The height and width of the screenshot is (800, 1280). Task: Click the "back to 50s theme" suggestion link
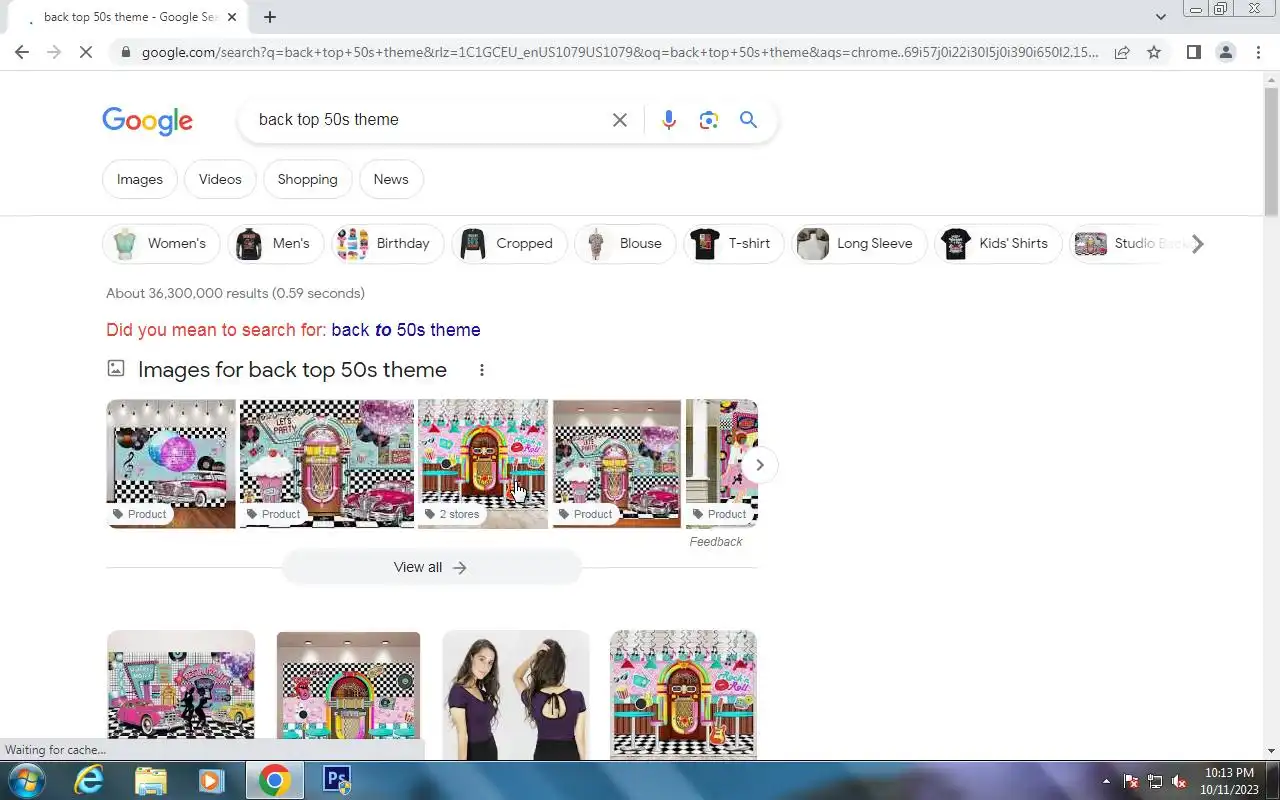click(x=406, y=330)
